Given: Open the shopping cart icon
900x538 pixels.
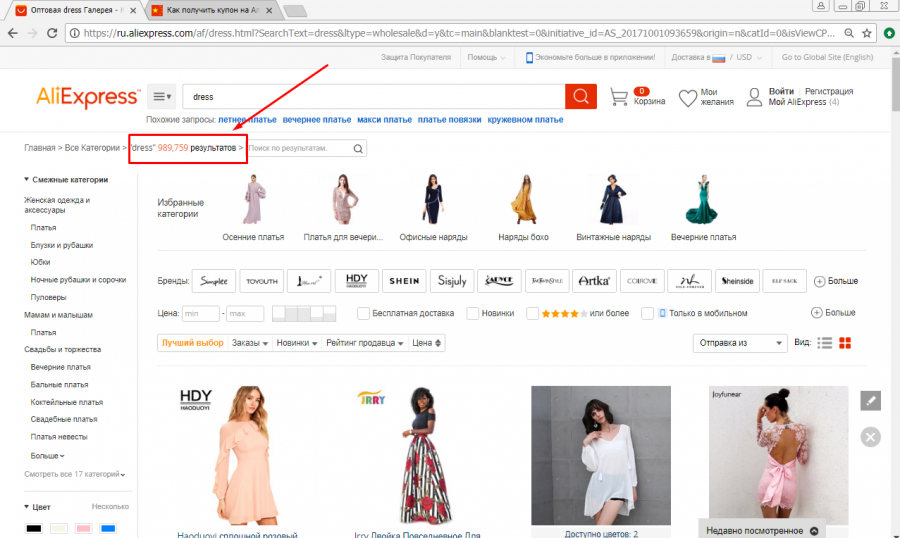Looking at the screenshot, I should pyautogui.click(x=619, y=97).
